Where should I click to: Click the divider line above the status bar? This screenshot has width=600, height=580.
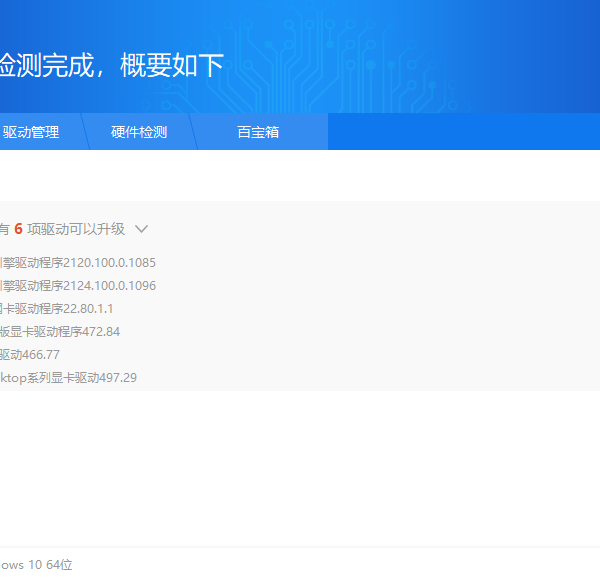coord(300,547)
